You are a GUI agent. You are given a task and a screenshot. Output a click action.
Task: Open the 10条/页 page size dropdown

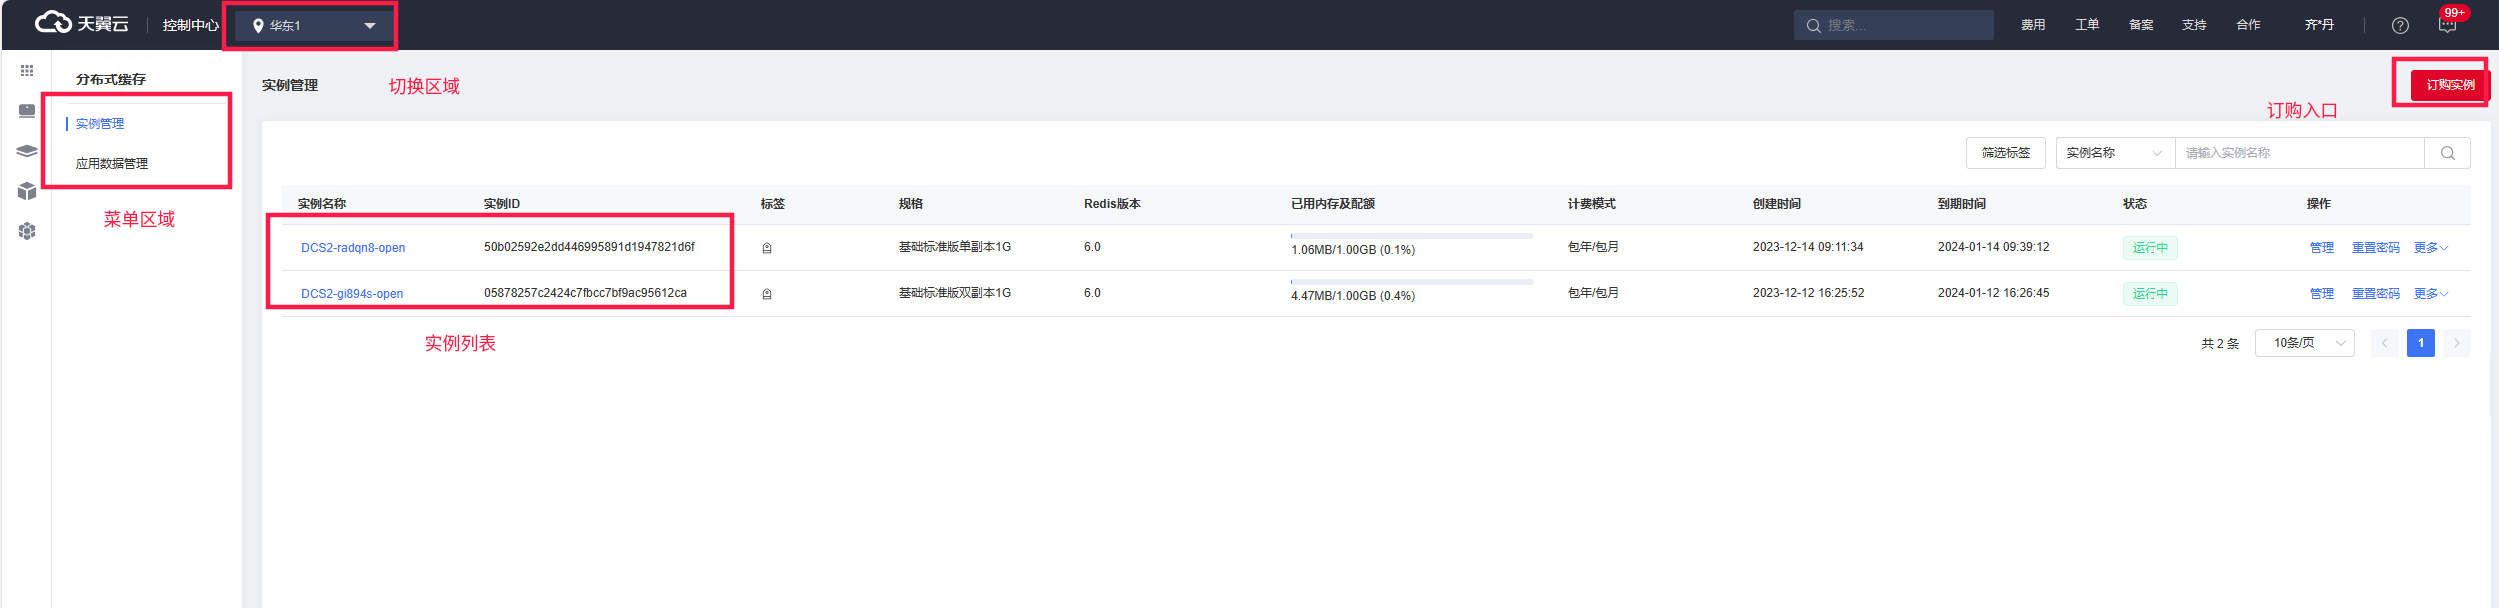pos(2304,343)
